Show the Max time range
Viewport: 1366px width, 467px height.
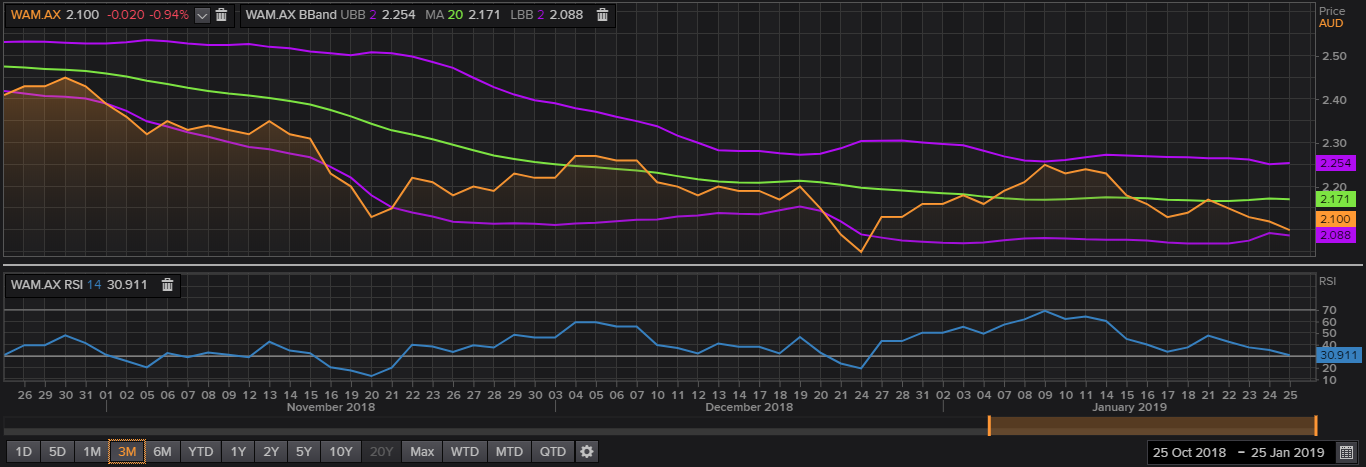[422, 452]
